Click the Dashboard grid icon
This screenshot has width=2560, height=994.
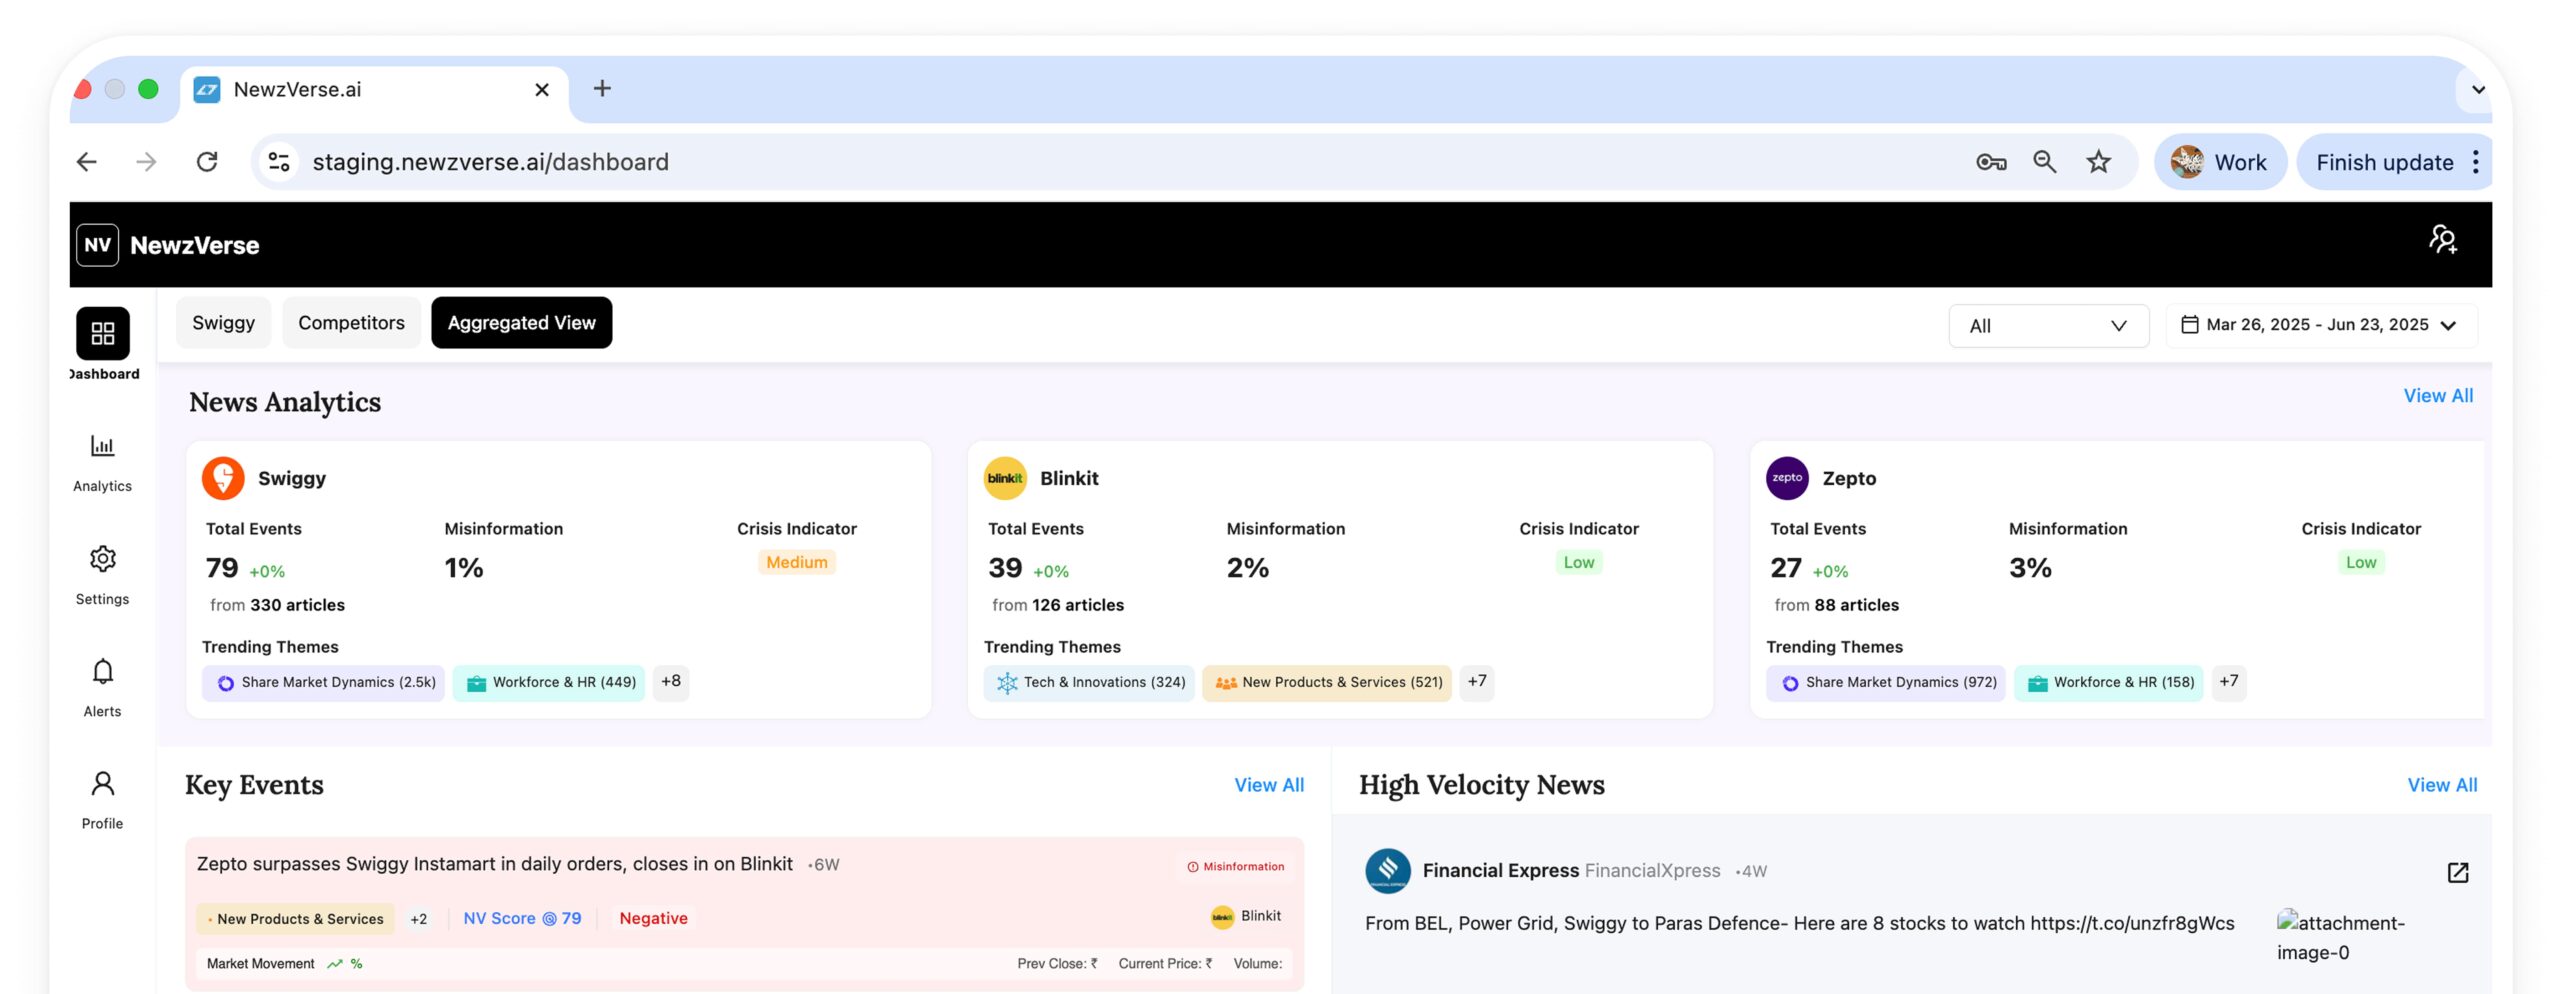102,333
